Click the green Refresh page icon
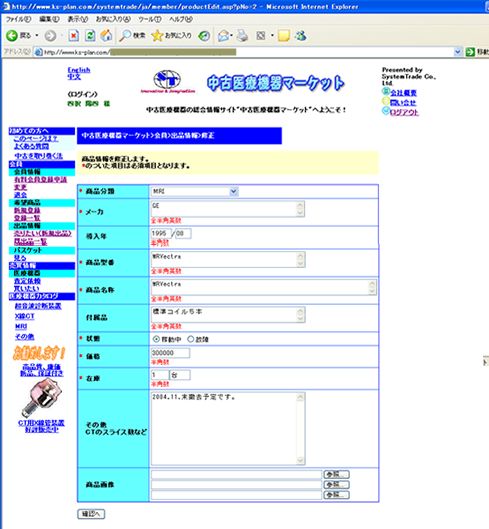 (90, 35)
